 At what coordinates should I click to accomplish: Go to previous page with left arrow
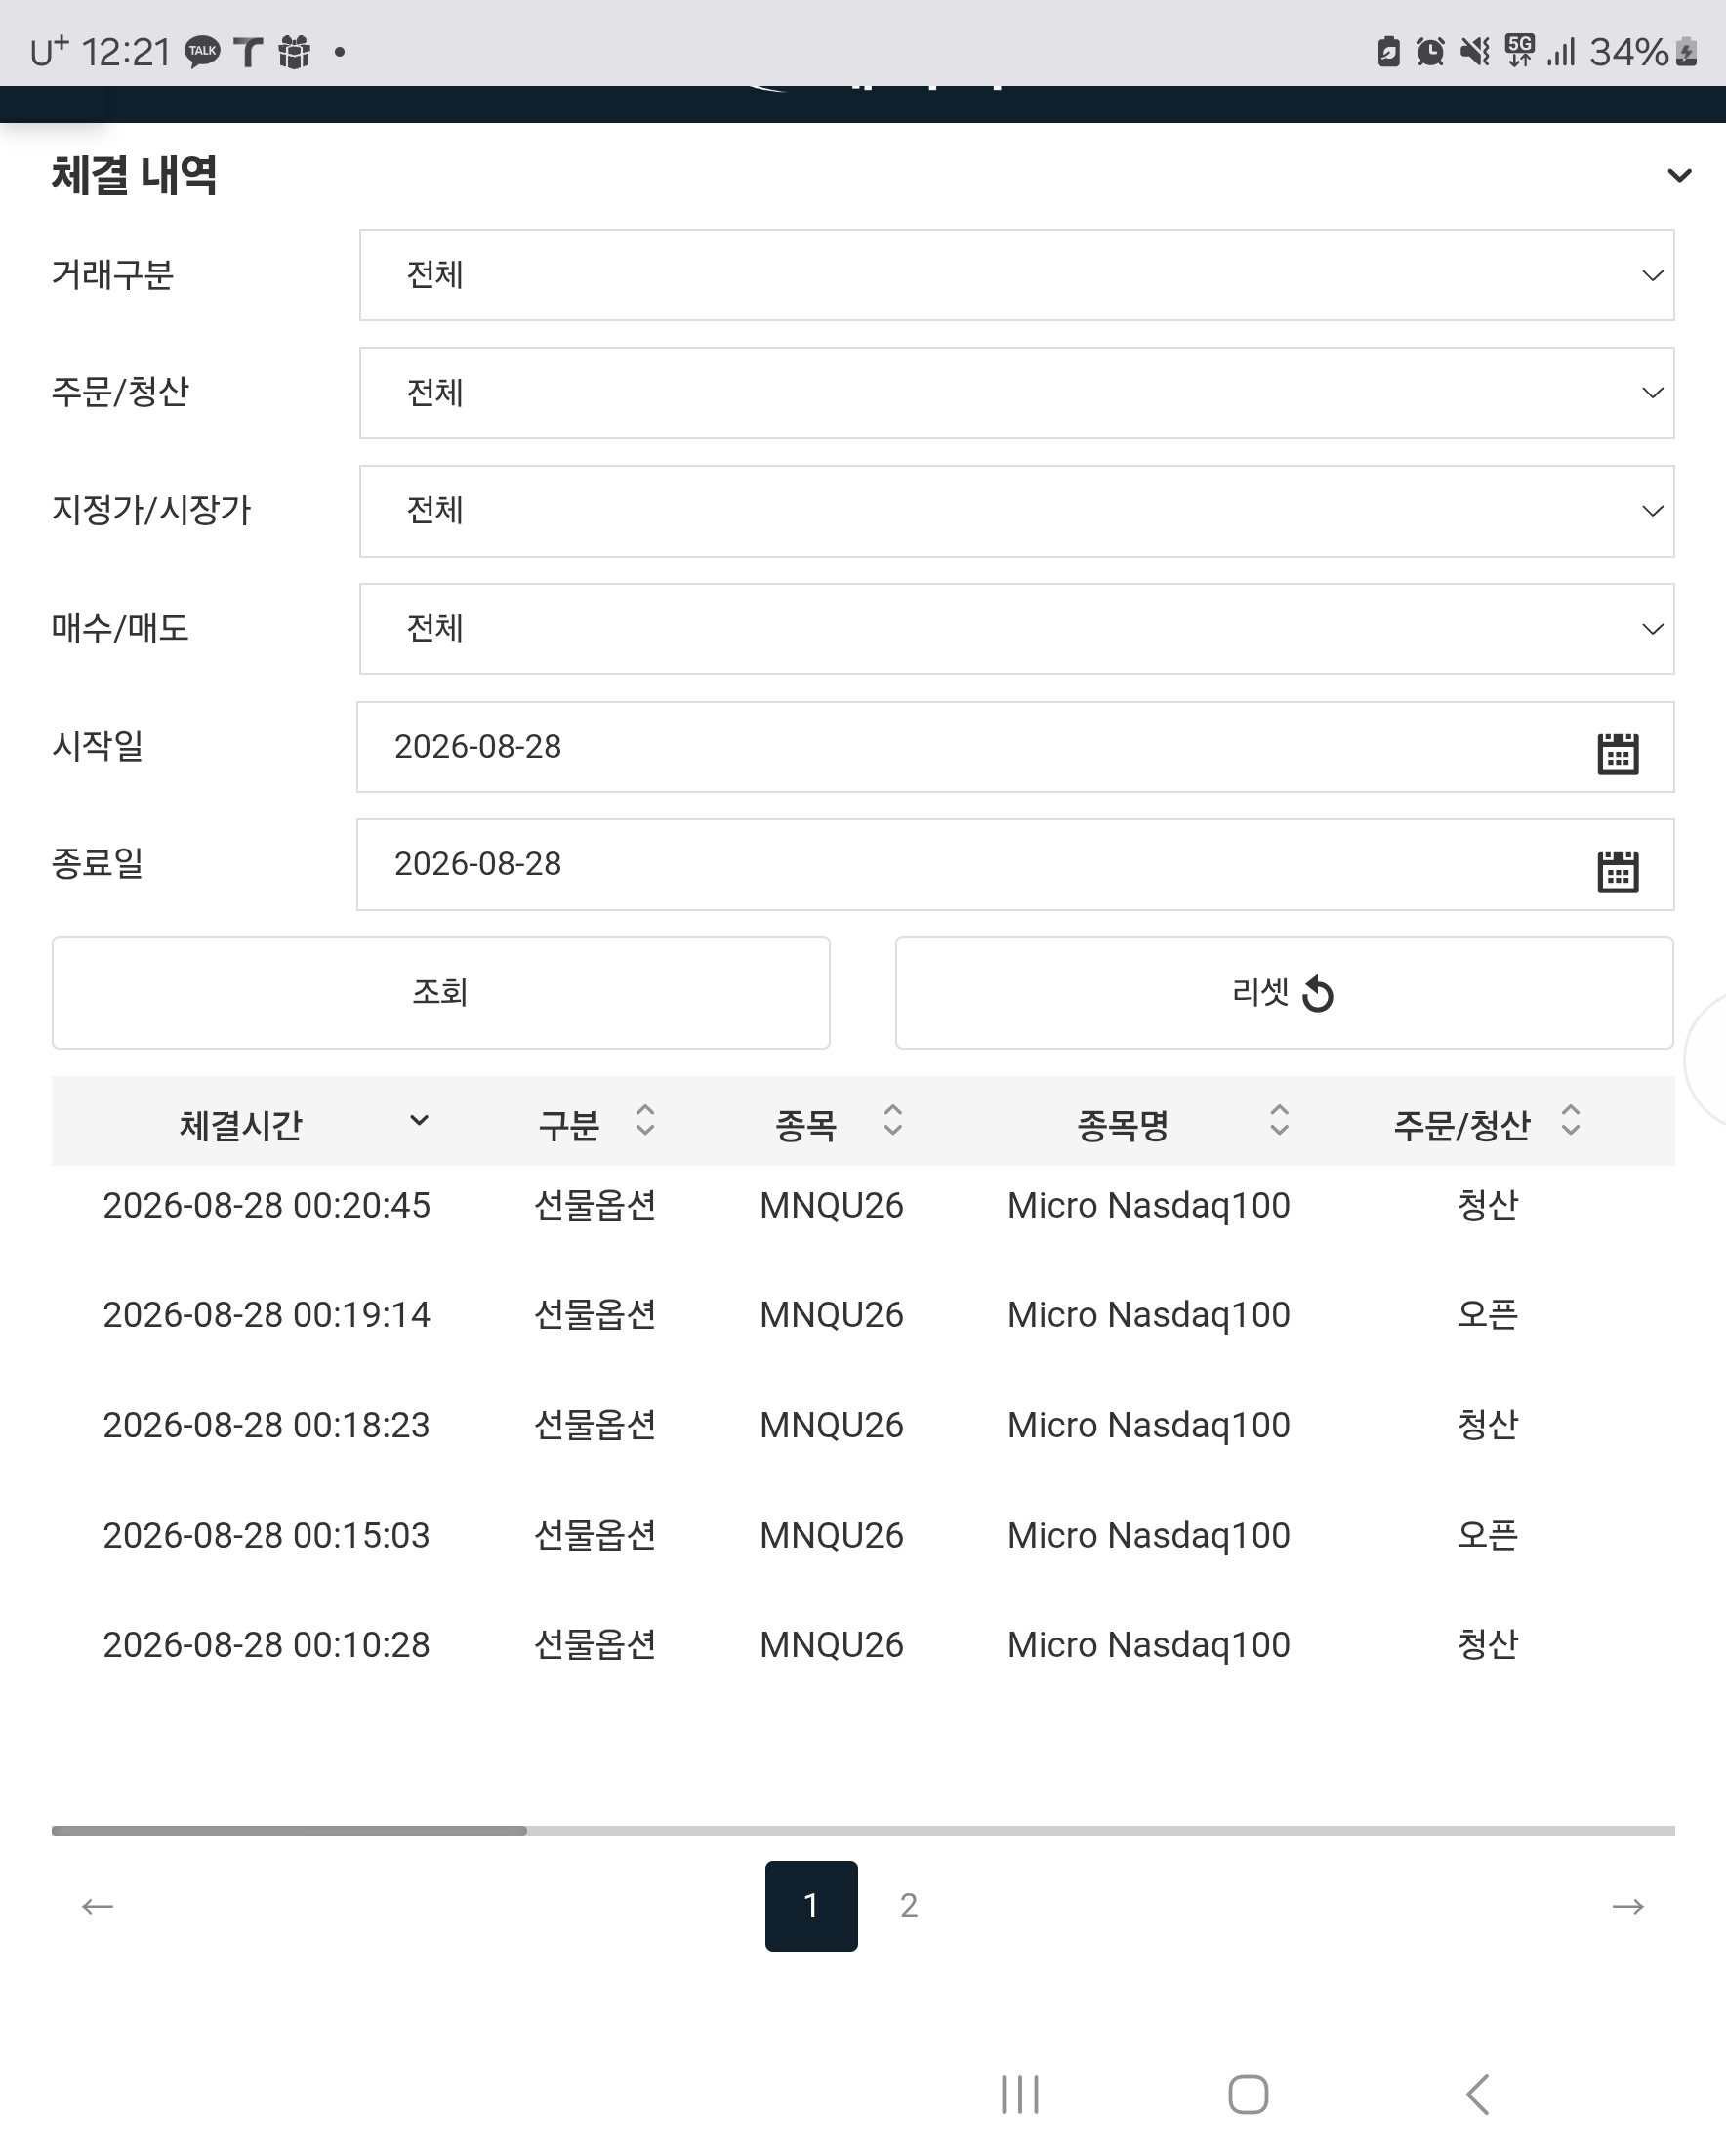point(97,1906)
